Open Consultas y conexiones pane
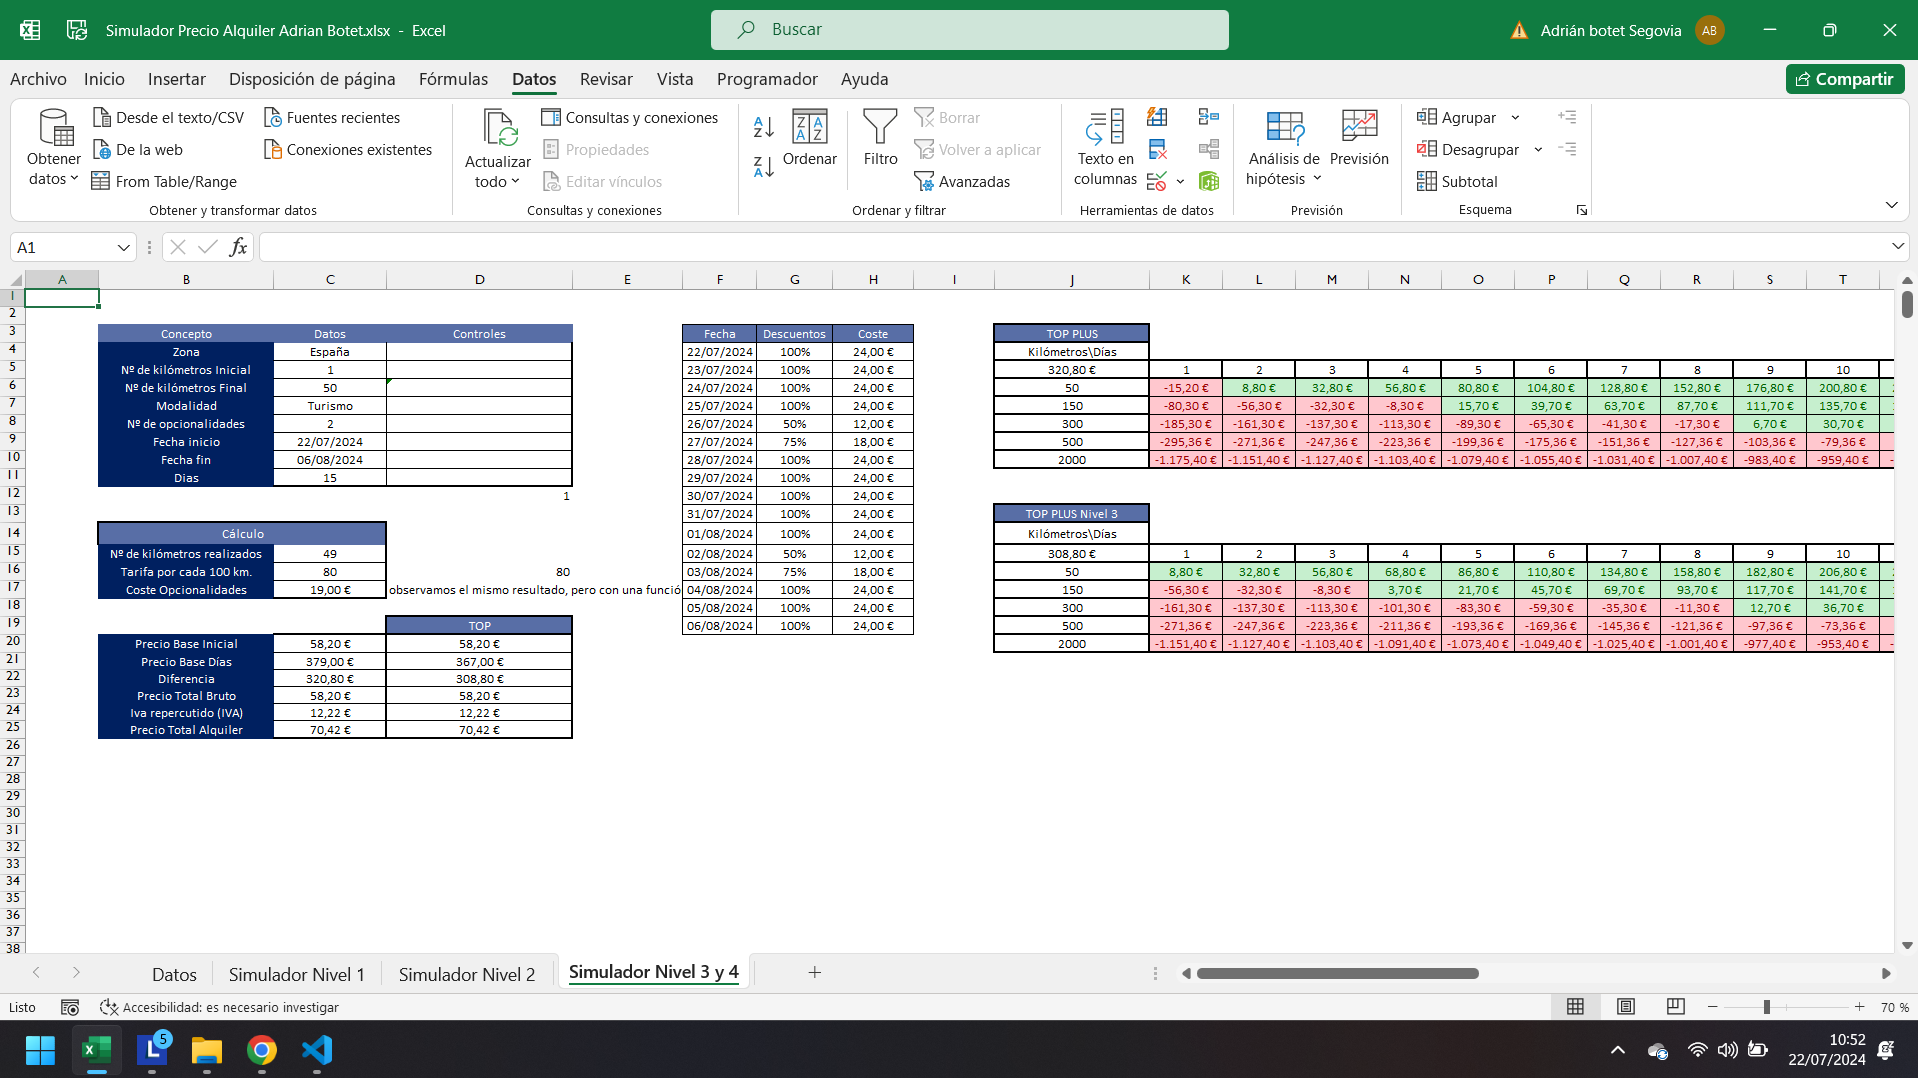The width and height of the screenshot is (1918, 1078). pyautogui.click(x=630, y=117)
